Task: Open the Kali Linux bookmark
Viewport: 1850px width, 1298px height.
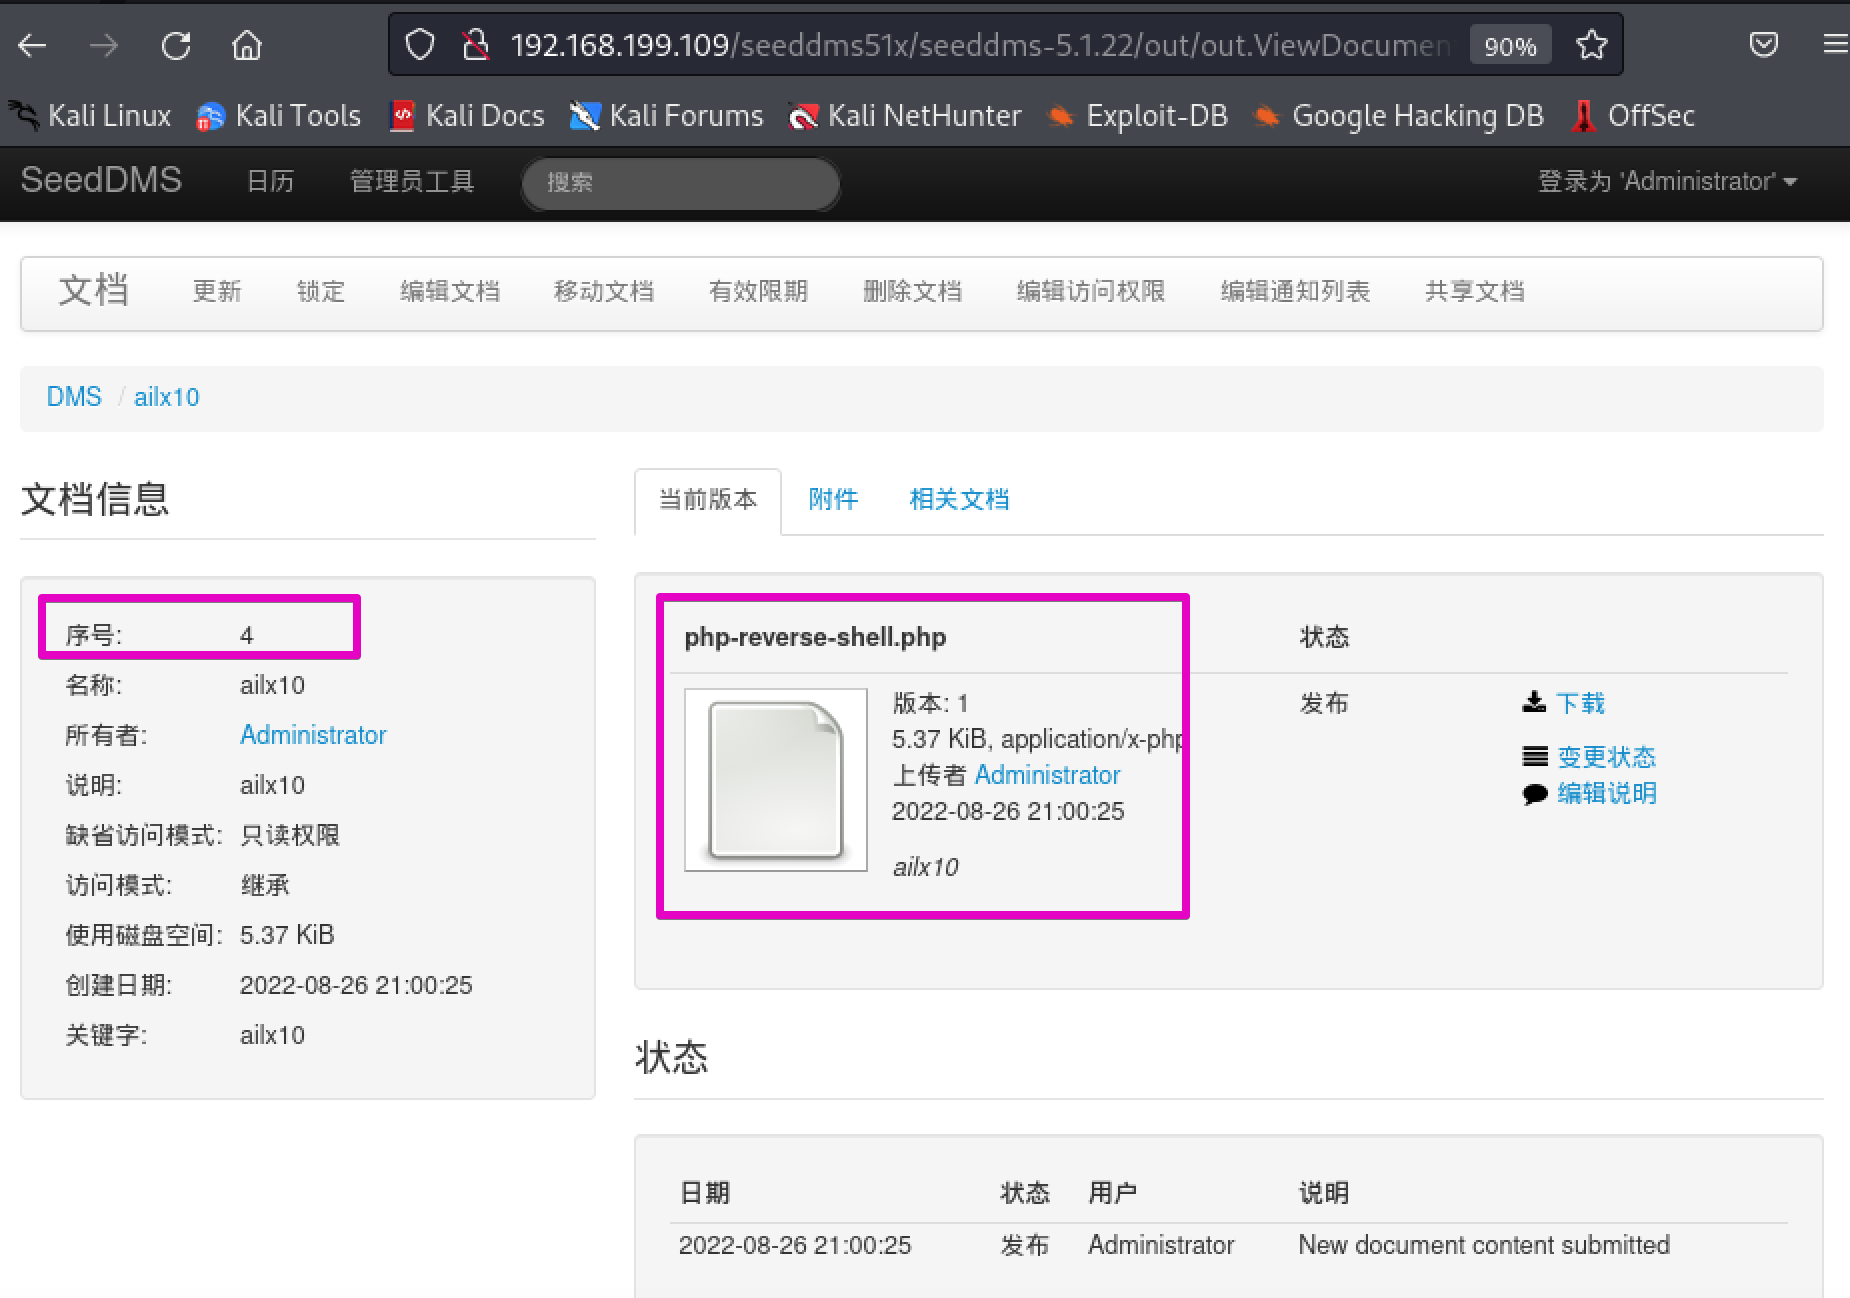Action: coord(92,116)
